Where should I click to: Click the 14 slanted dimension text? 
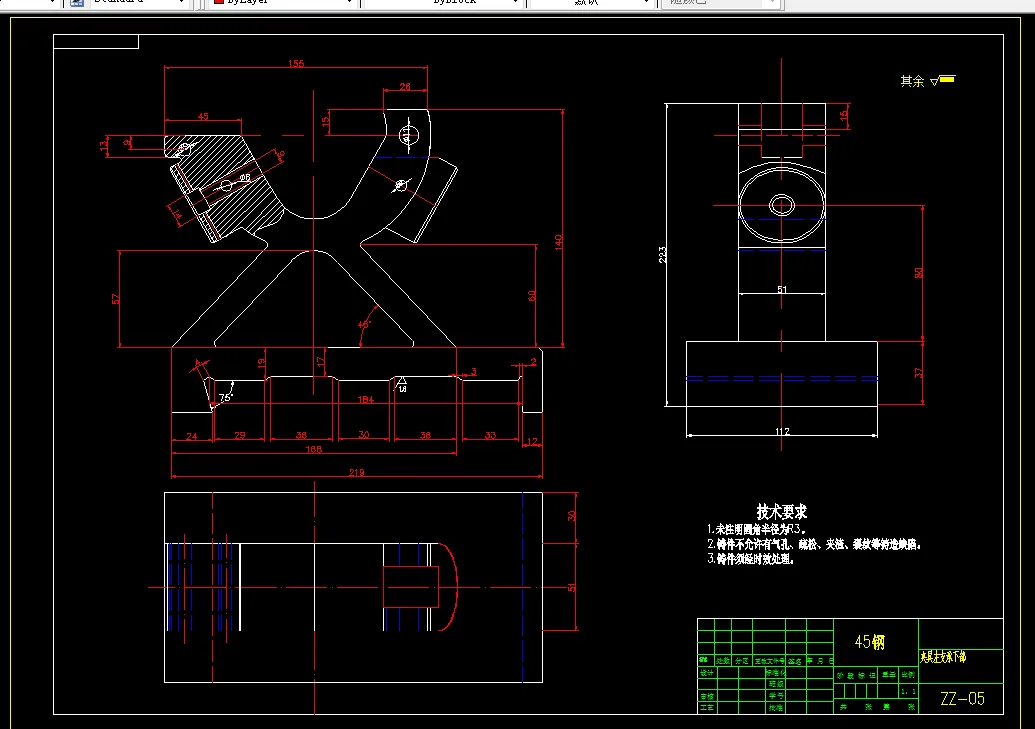(177, 214)
